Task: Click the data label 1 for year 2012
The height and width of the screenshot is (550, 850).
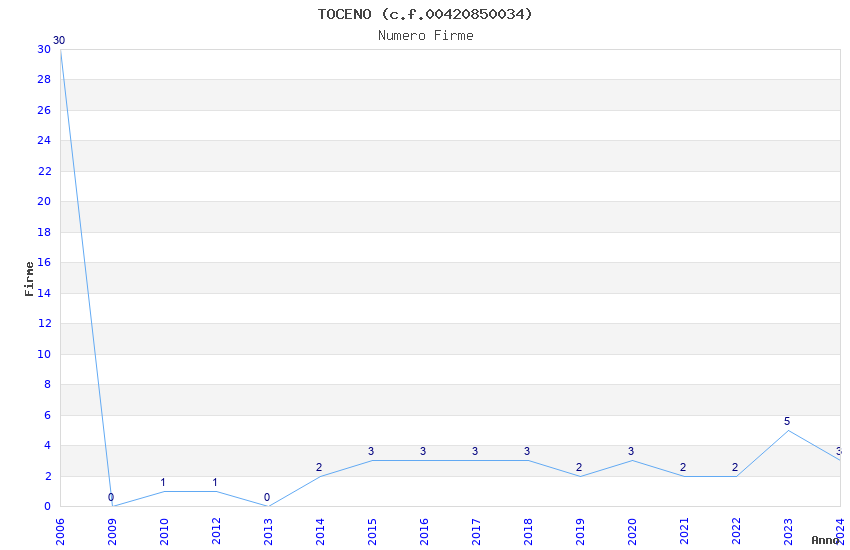Action: pos(215,482)
